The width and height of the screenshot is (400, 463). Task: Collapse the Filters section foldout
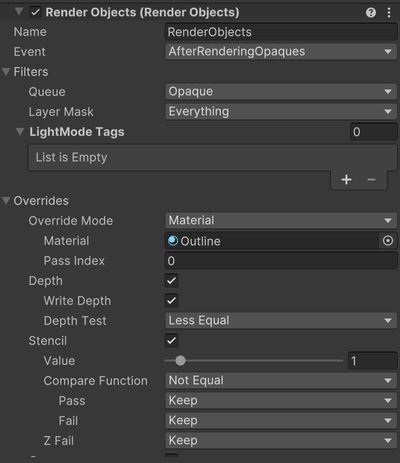coord(6,72)
